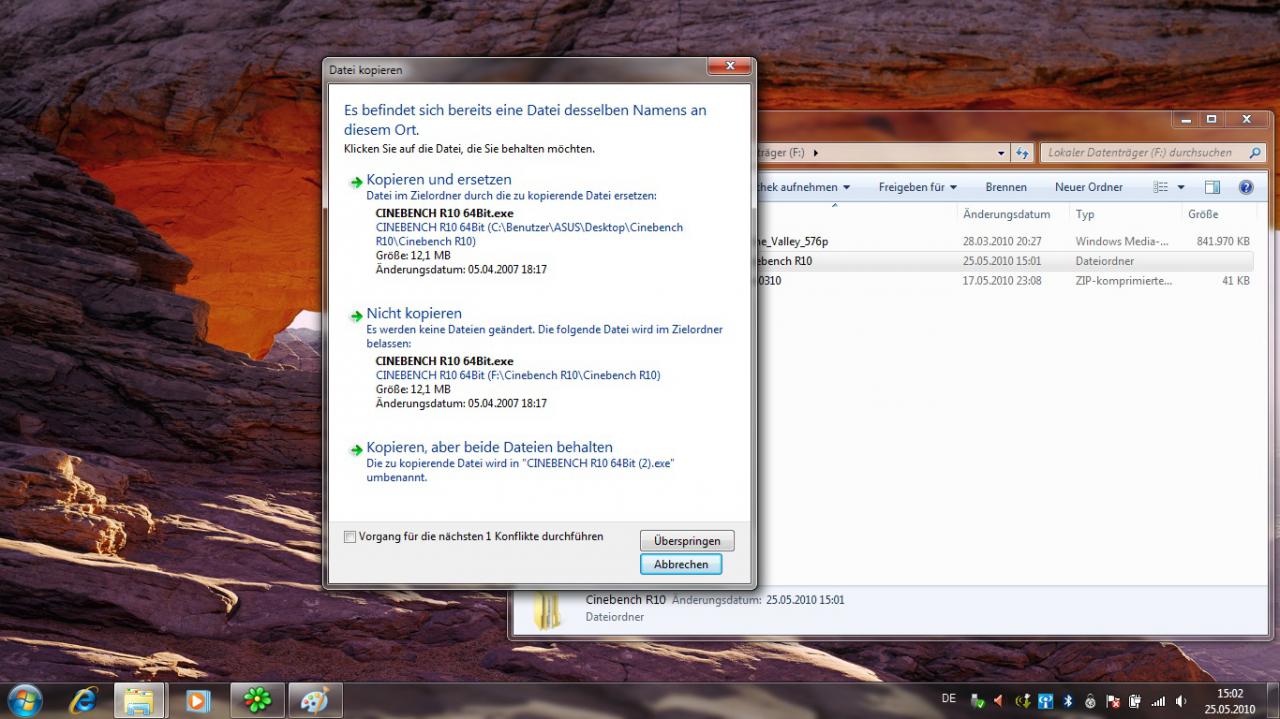The height and width of the screenshot is (719, 1280).
Task: Open Explorer help icon
Action: (x=1246, y=187)
